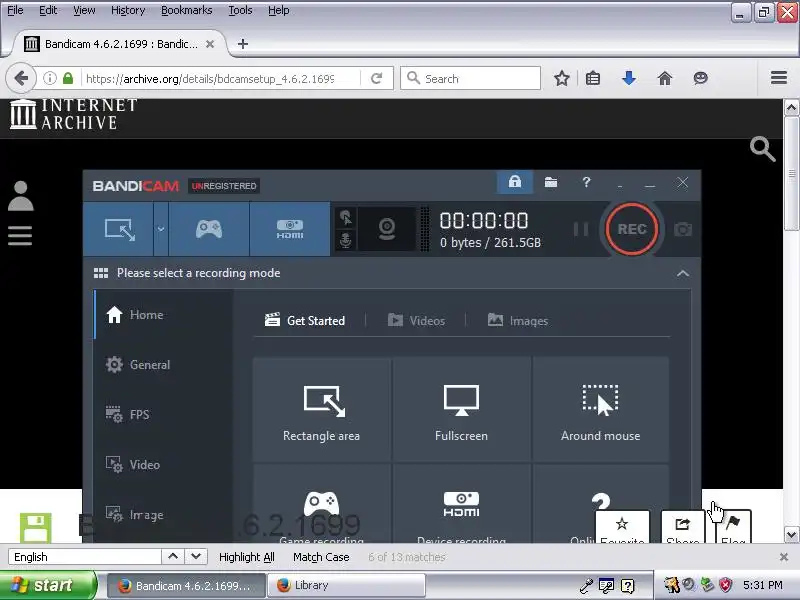Image resolution: width=800 pixels, height=600 pixels.
Task: Click the Flag button
Action: (x=733, y=527)
